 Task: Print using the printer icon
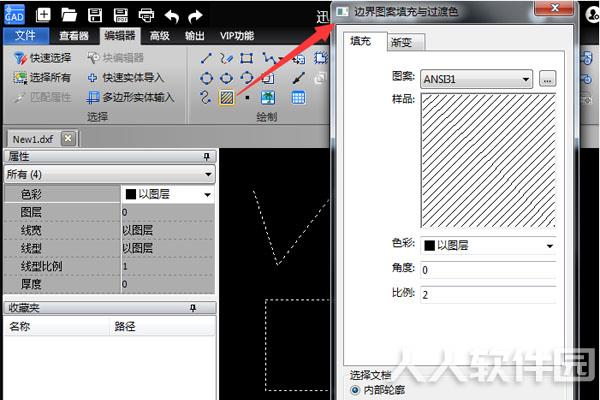(146, 15)
